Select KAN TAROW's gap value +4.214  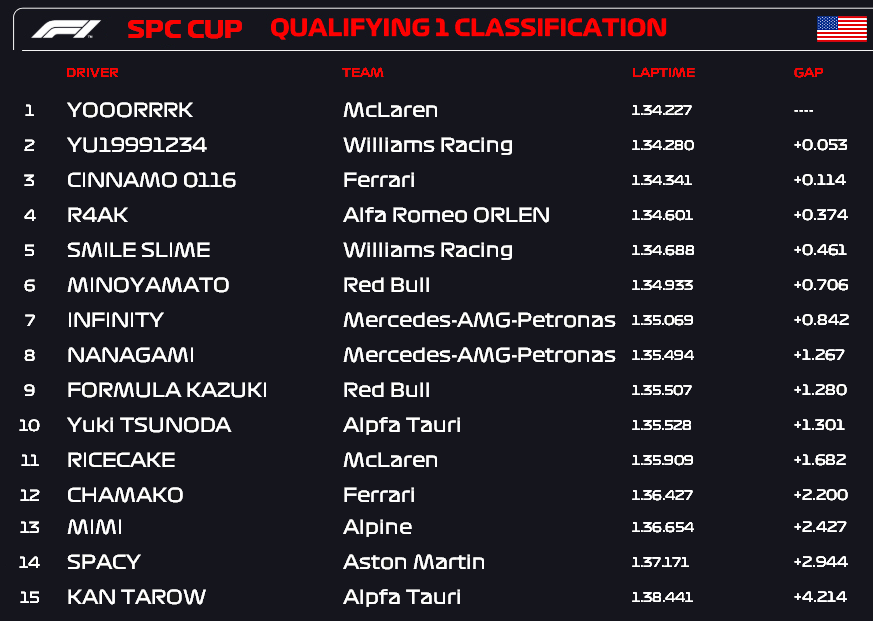click(820, 596)
